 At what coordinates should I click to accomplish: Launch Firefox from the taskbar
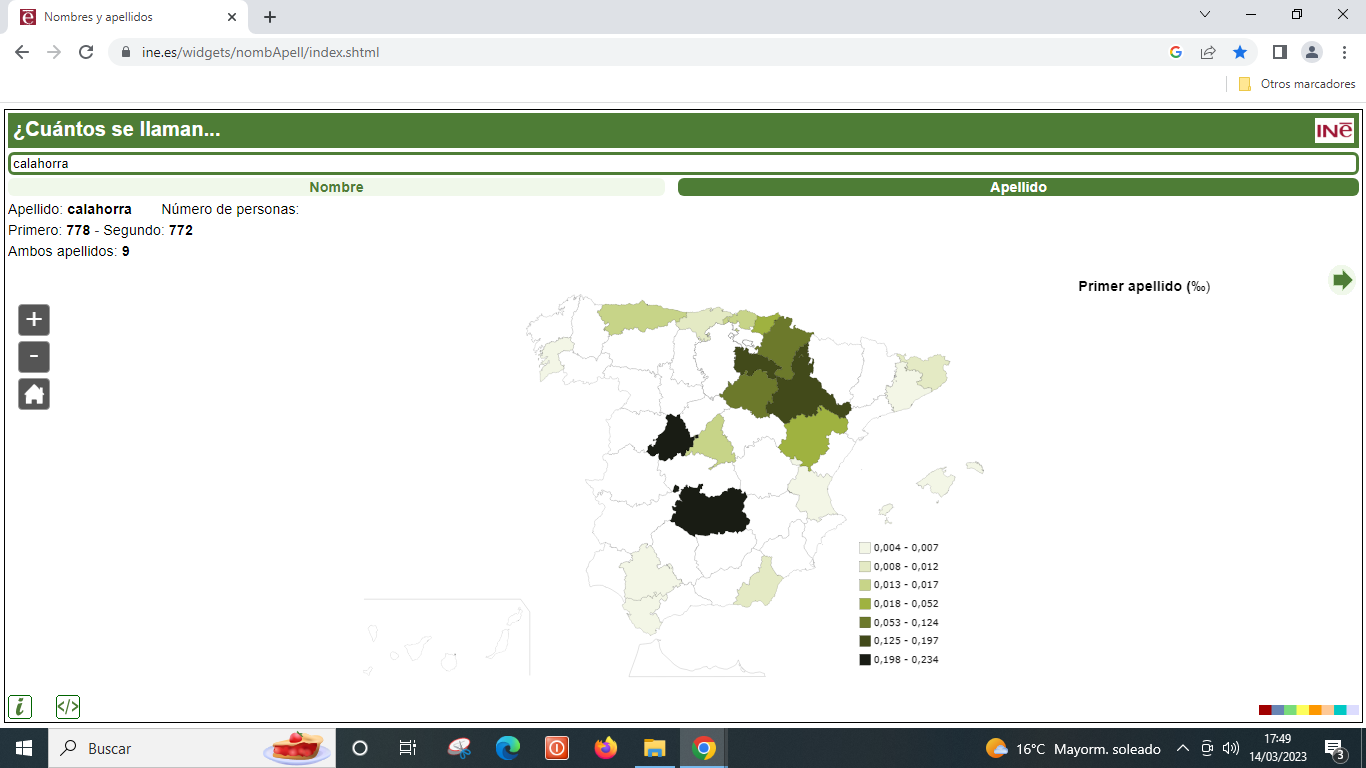[x=606, y=747]
